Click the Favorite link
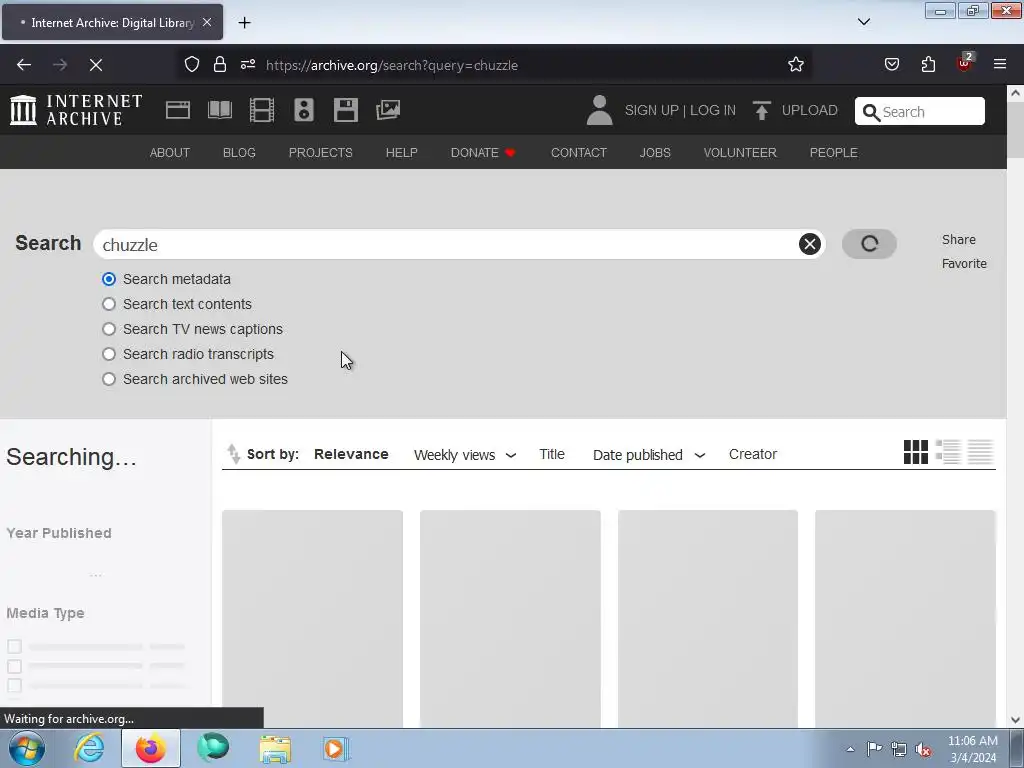 pos(964,264)
